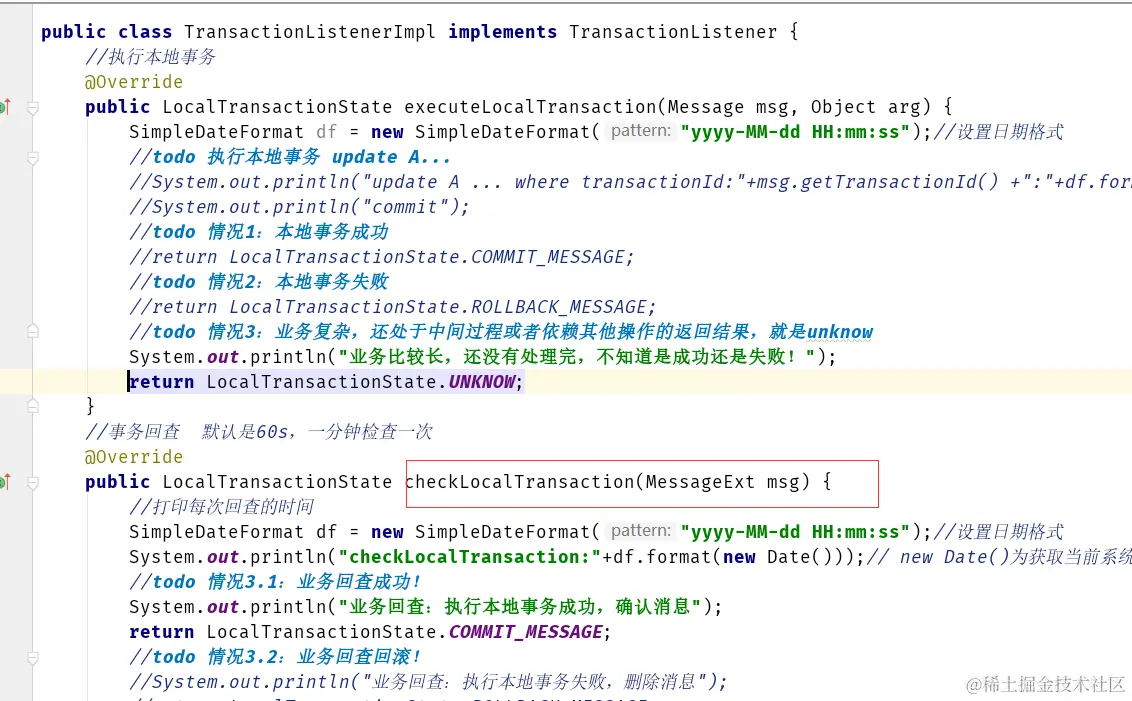Click the comment '//执行本地事务' under the class declaration
The image size is (1132, 701).
tap(150, 57)
